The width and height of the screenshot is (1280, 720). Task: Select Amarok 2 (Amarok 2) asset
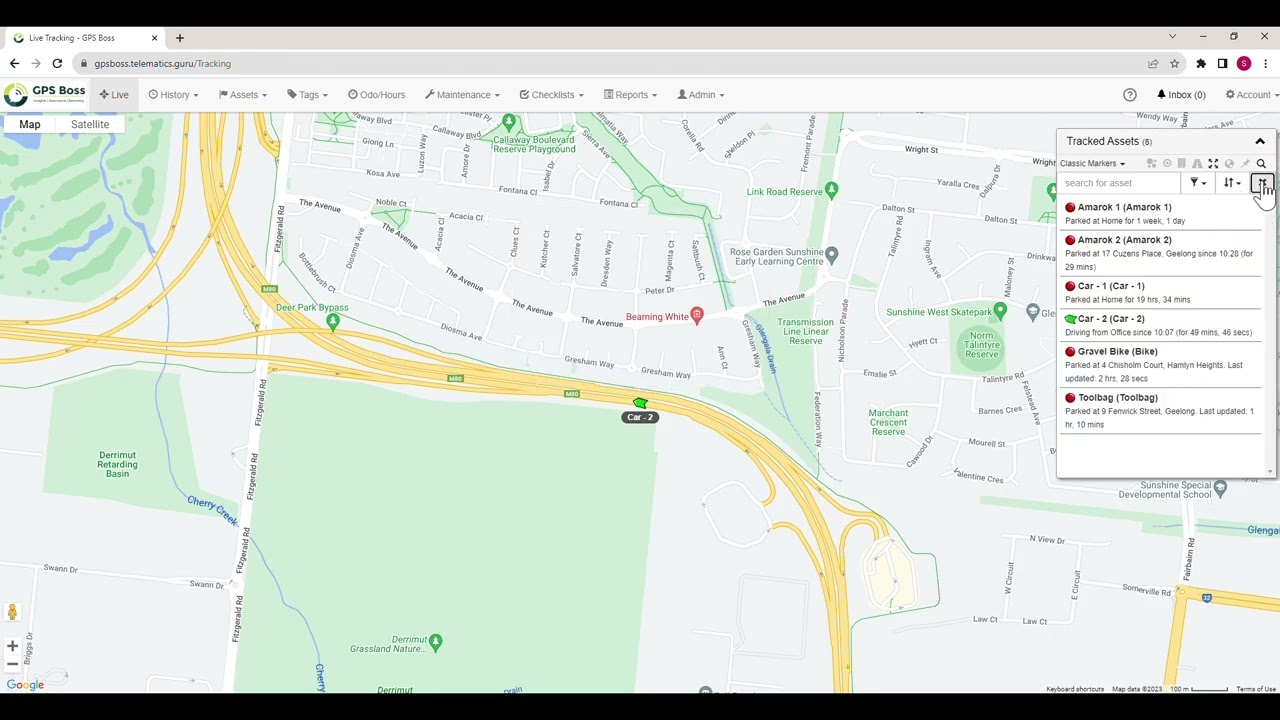tap(1160, 253)
